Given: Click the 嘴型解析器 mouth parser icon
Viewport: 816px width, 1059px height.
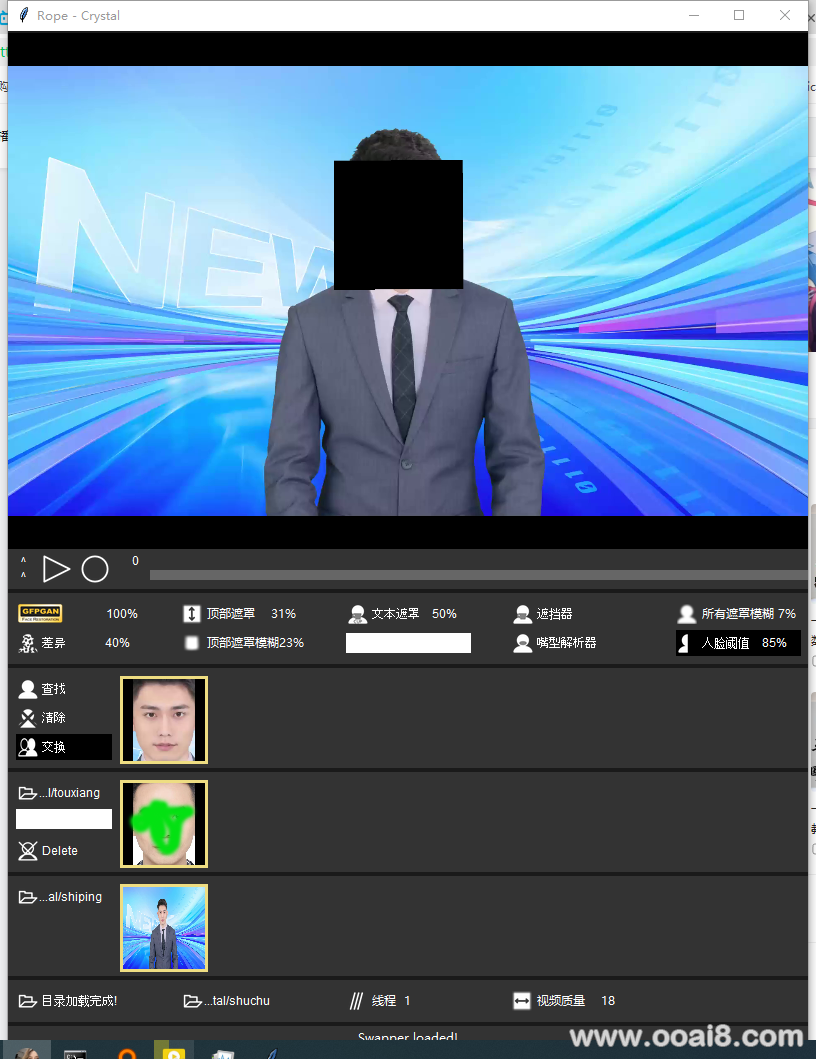Looking at the screenshot, I should pyautogui.click(x=522, y=643).
